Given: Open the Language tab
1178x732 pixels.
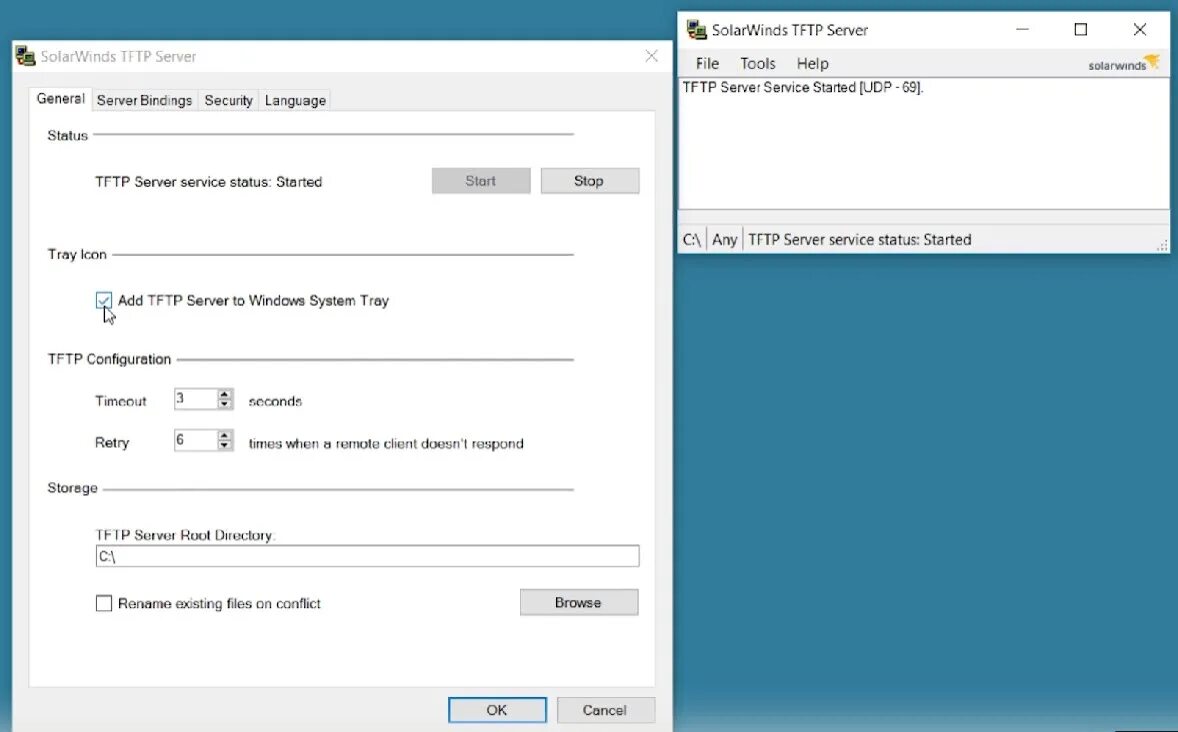Looking at the screenshot, I should pyautogui.click(x=295, y=100).
